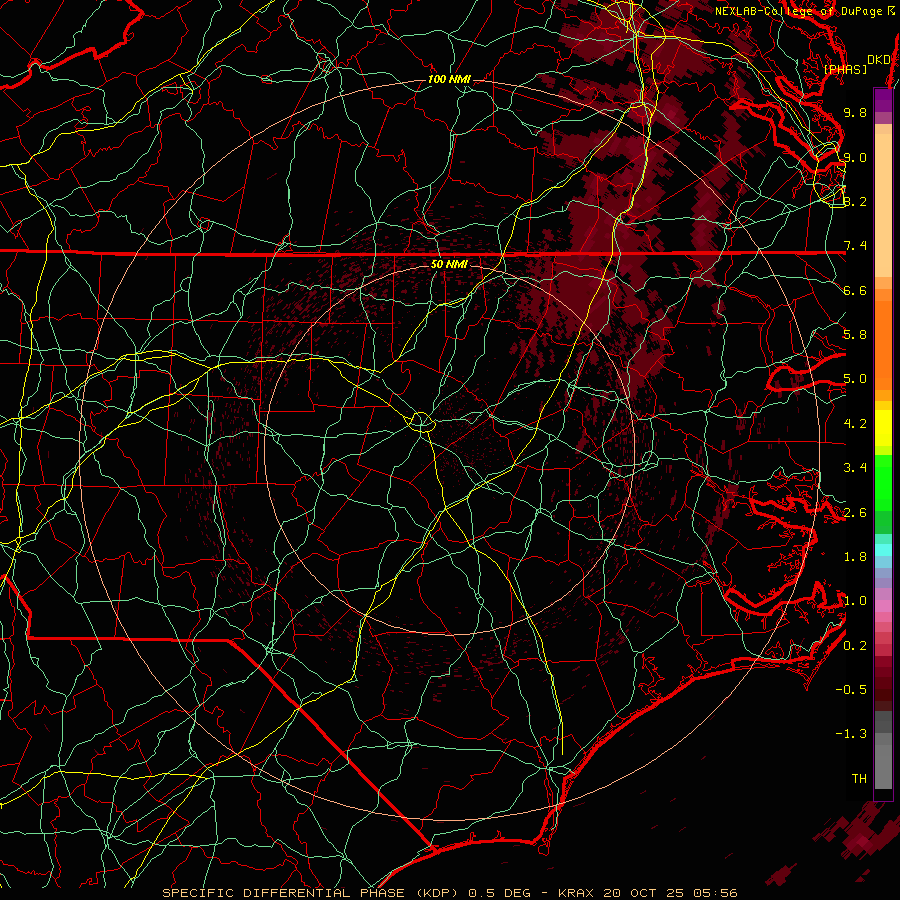Select the 9.0 value on color scale

[x=855, y=157]
